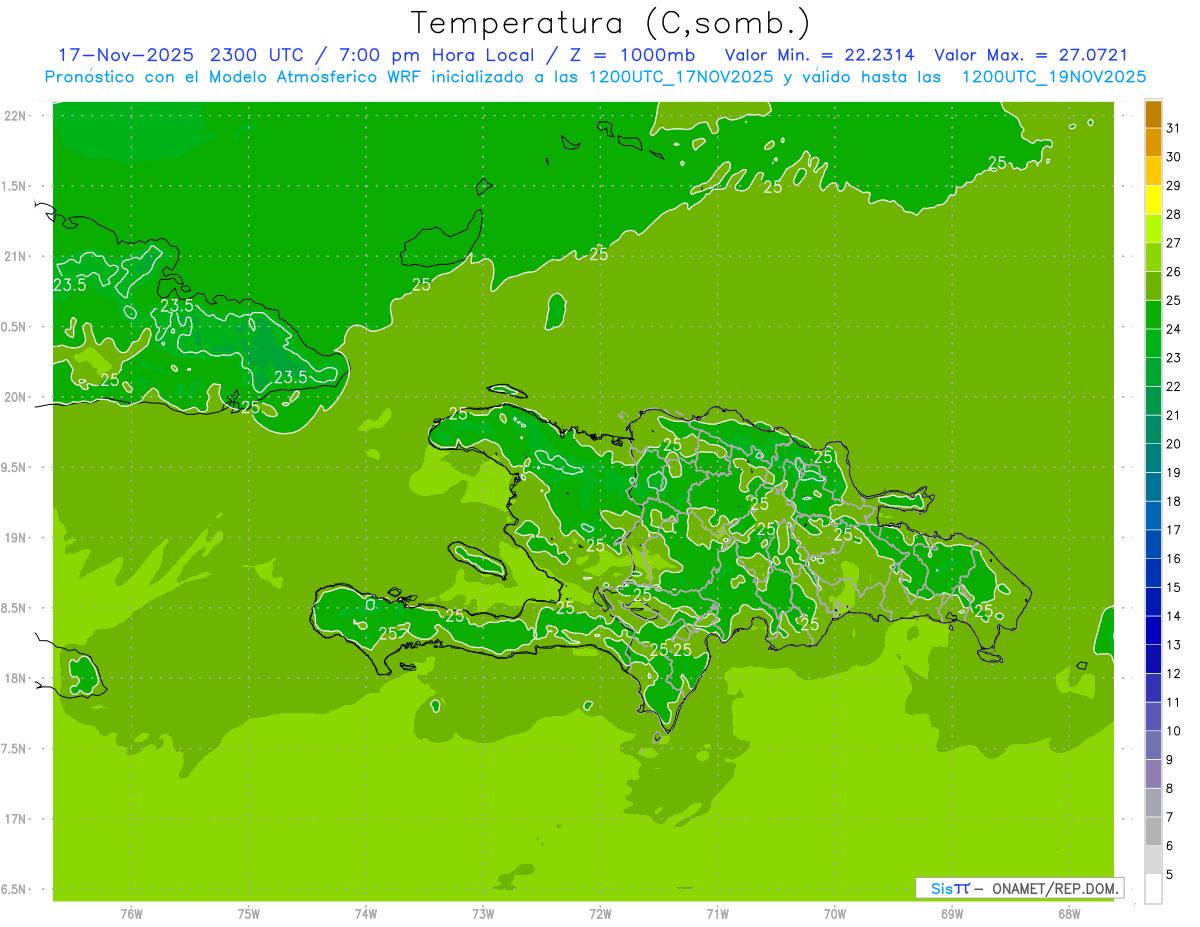Click the '1200UTC_17NOV2025' initialization time text
Viewport: 1200px width, 927px height.
[x=681, y=77]
